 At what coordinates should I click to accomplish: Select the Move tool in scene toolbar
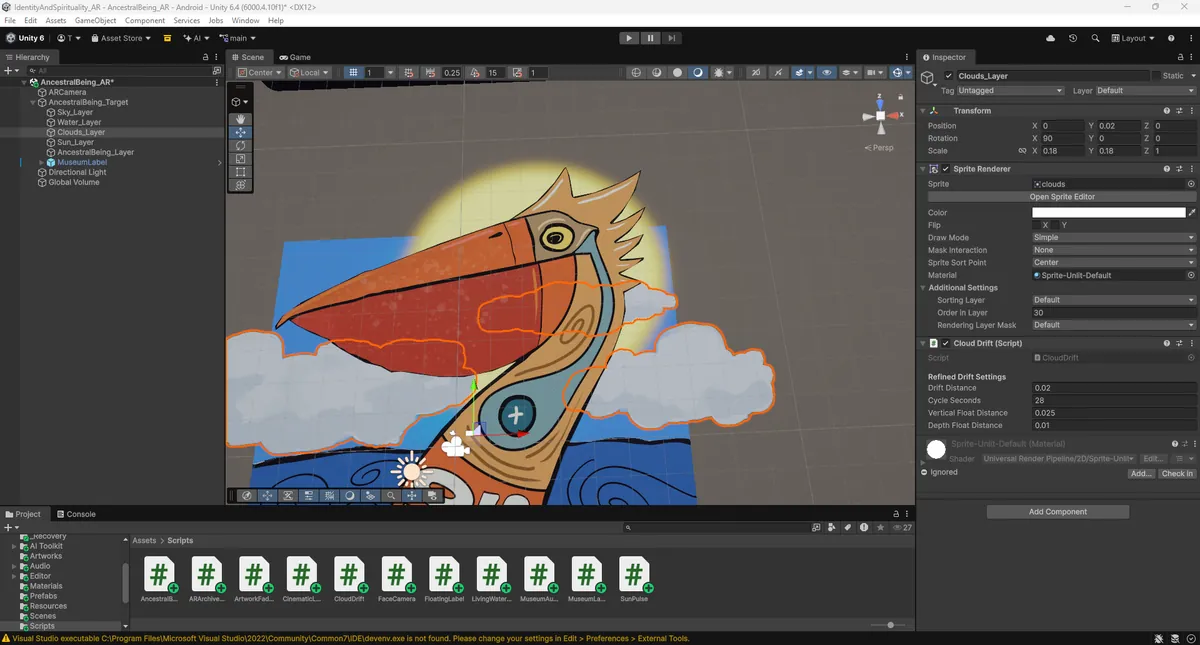click(240, 132)
